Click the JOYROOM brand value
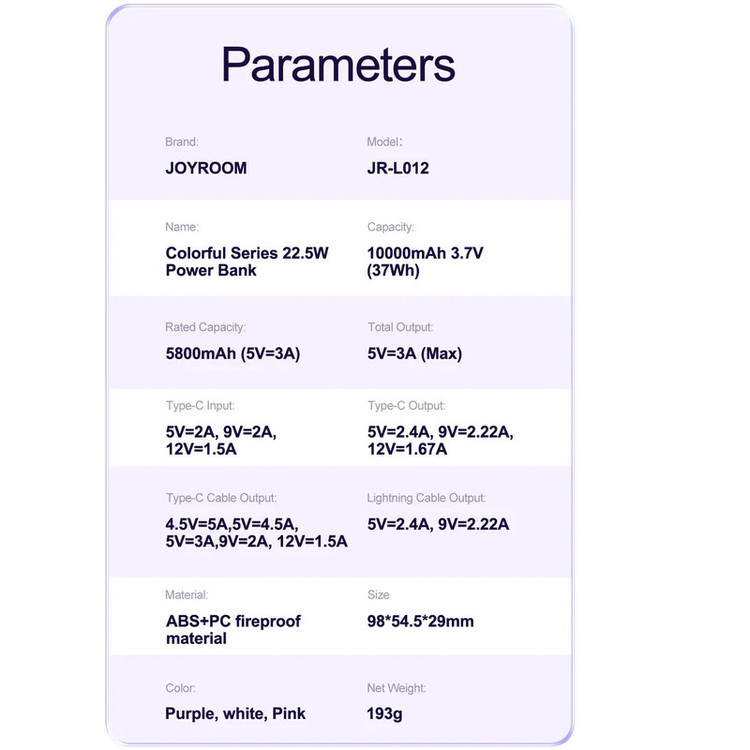The image size is (750, 750). click(x=206, y=168)
